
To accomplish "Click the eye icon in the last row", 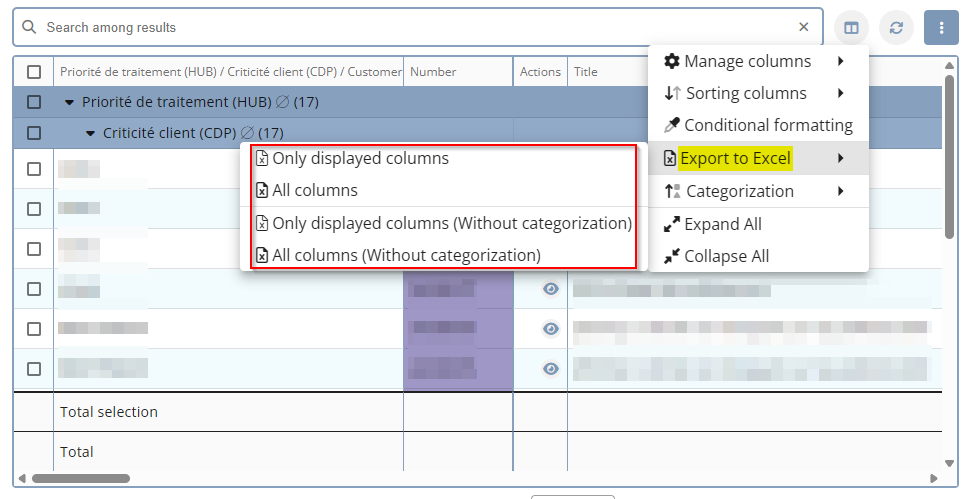I will pyautogui.click(x=550, y=368).
